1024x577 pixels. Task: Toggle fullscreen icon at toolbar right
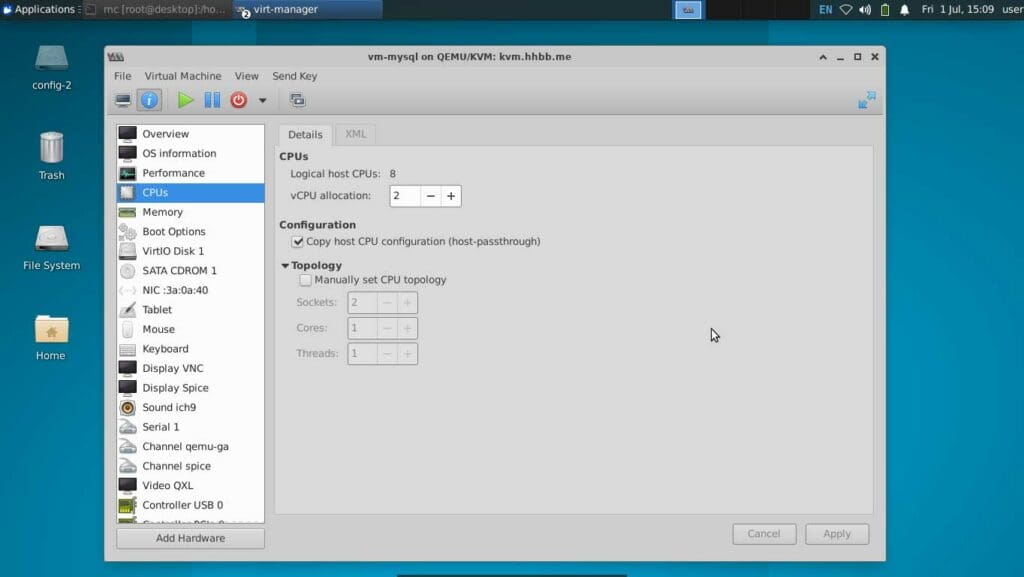[866, 100]
